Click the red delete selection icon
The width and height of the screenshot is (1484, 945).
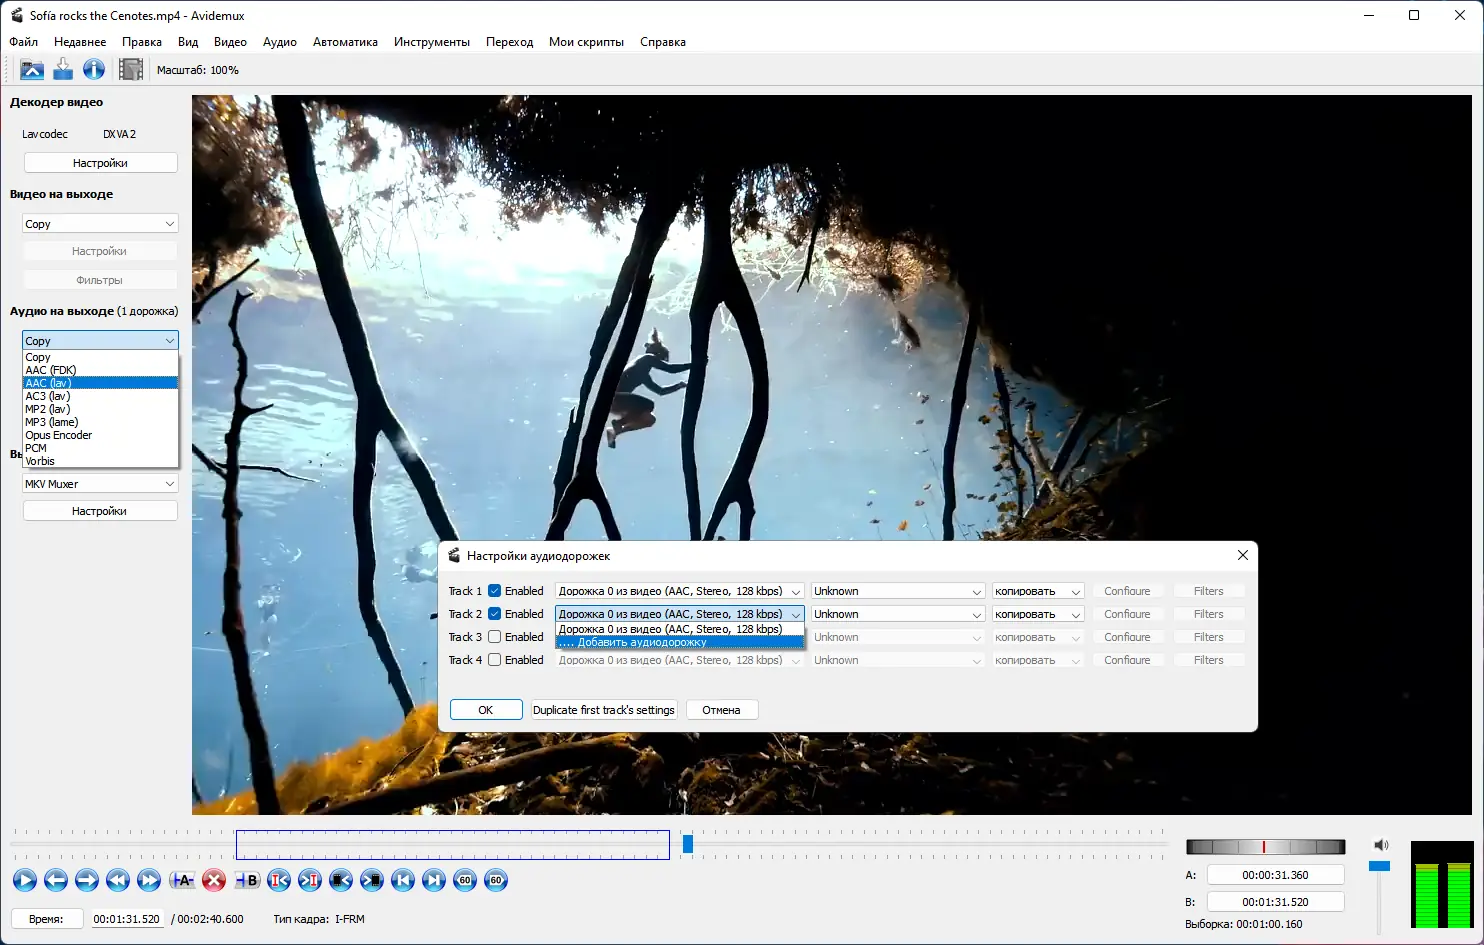click(x=214, y=880)
